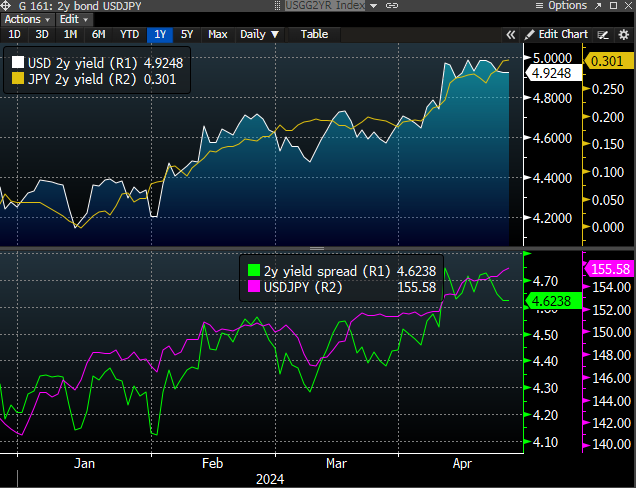Expand the Daily periodicity dropdown
Screen dimensions: 636x488
(258, 34)
